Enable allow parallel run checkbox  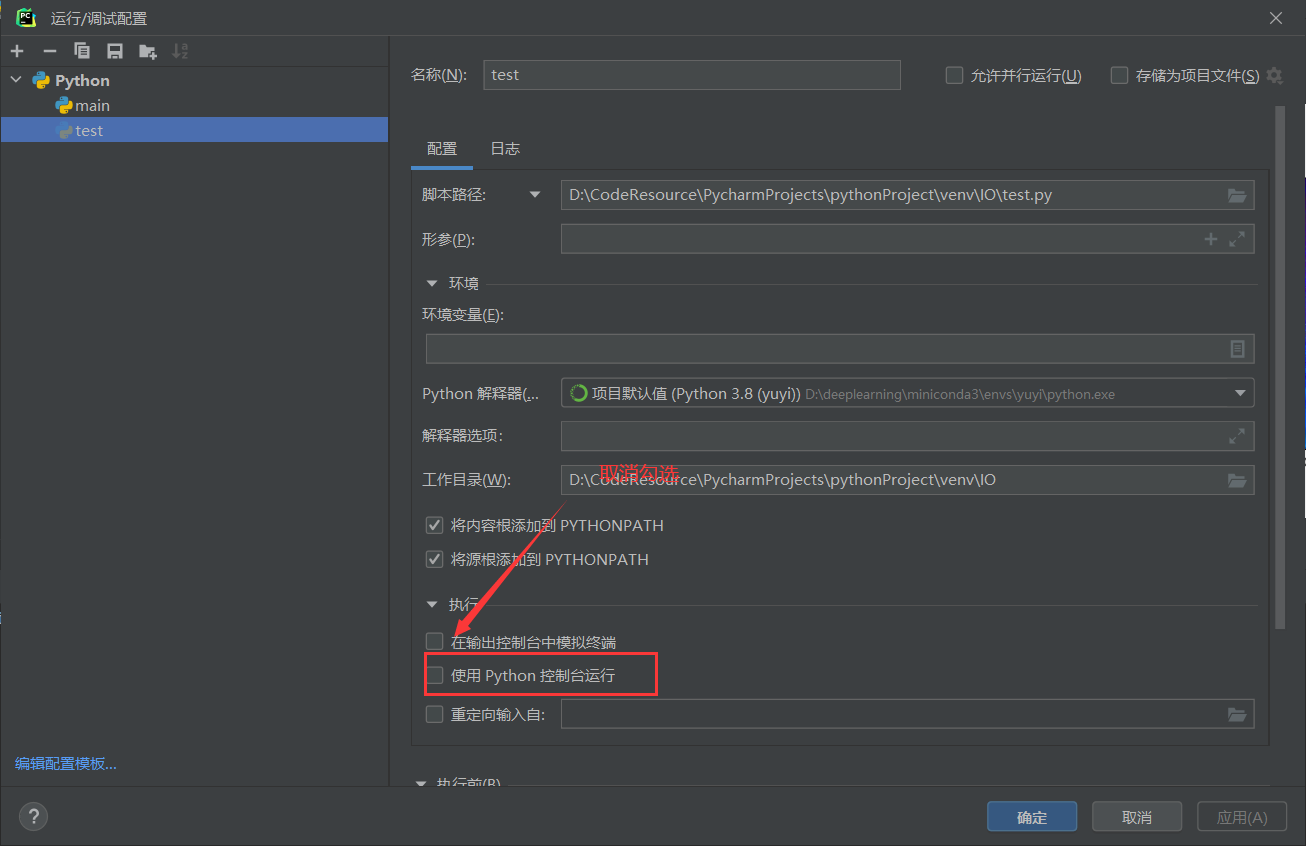[x=954, y=75]
